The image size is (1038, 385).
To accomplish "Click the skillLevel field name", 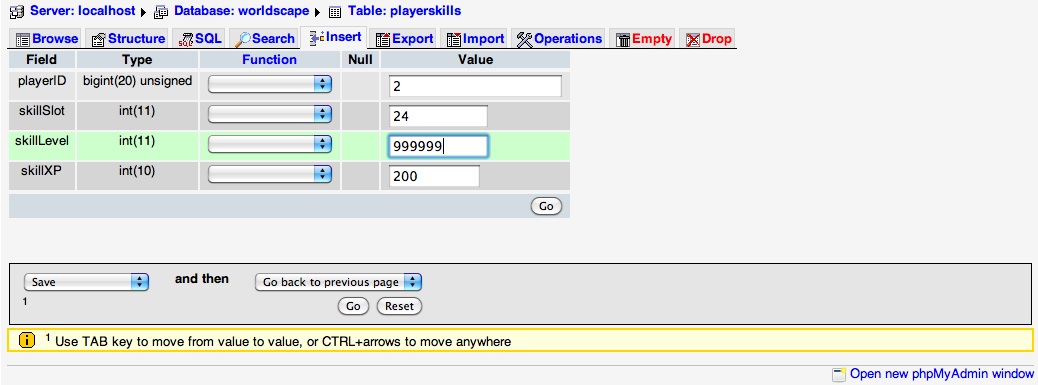I will pyautogui.click(x=42, y=141).
